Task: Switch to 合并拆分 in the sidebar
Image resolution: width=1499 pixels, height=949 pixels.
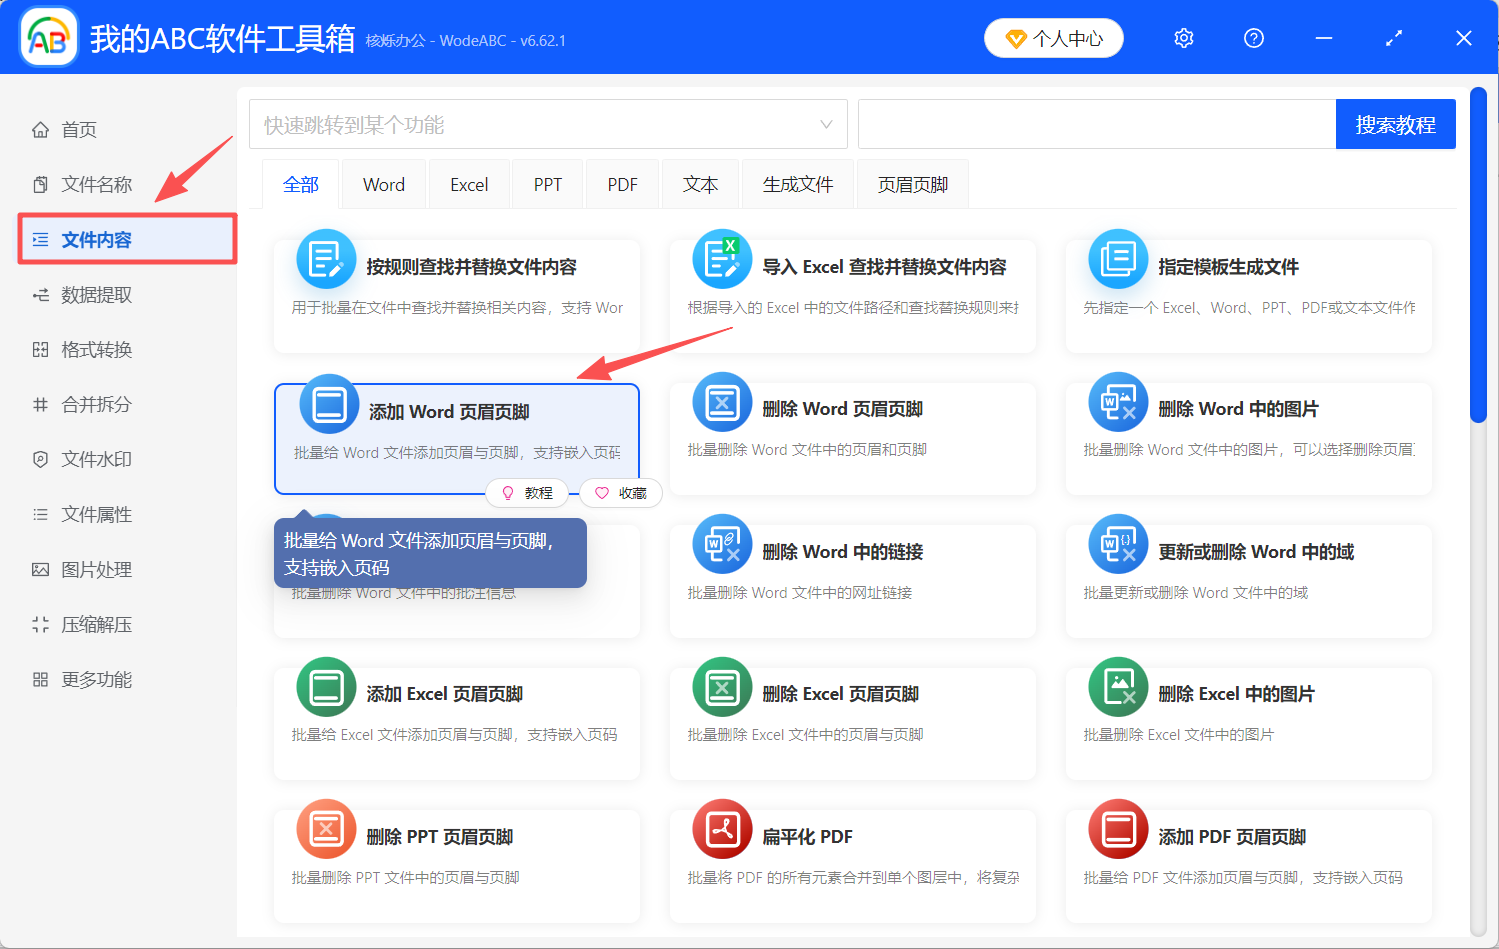Action: [95, 404]
